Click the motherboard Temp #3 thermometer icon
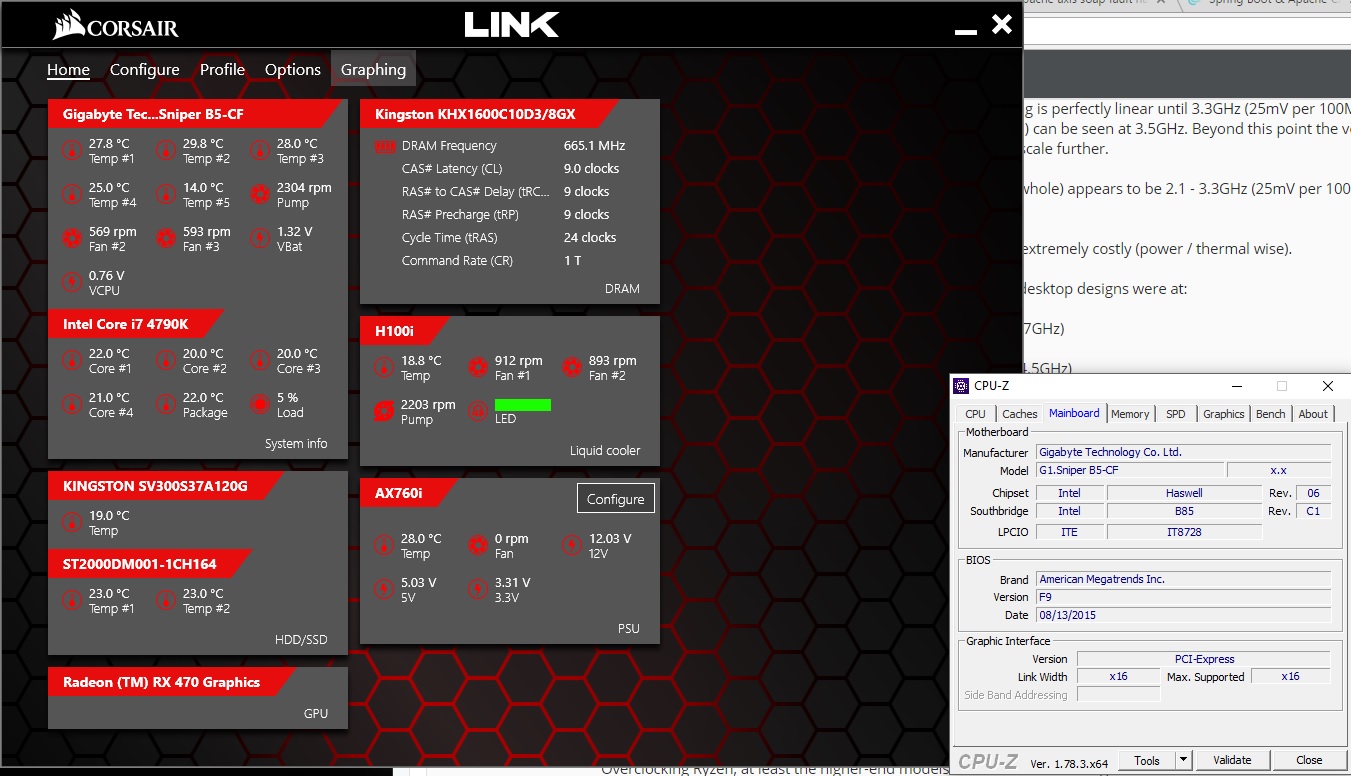 coord(260,151)
